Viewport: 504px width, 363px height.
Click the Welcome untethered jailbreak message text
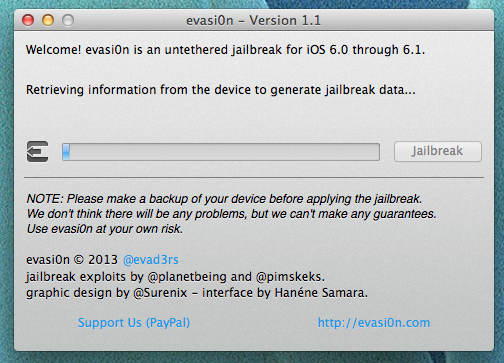coord(225,50)
